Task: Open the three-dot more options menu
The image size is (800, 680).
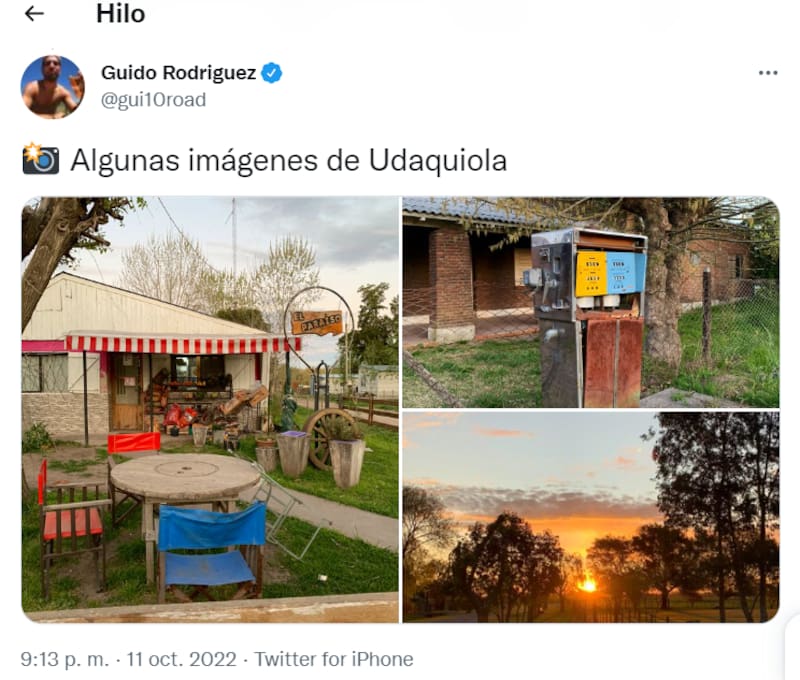Action: [768, 73]
